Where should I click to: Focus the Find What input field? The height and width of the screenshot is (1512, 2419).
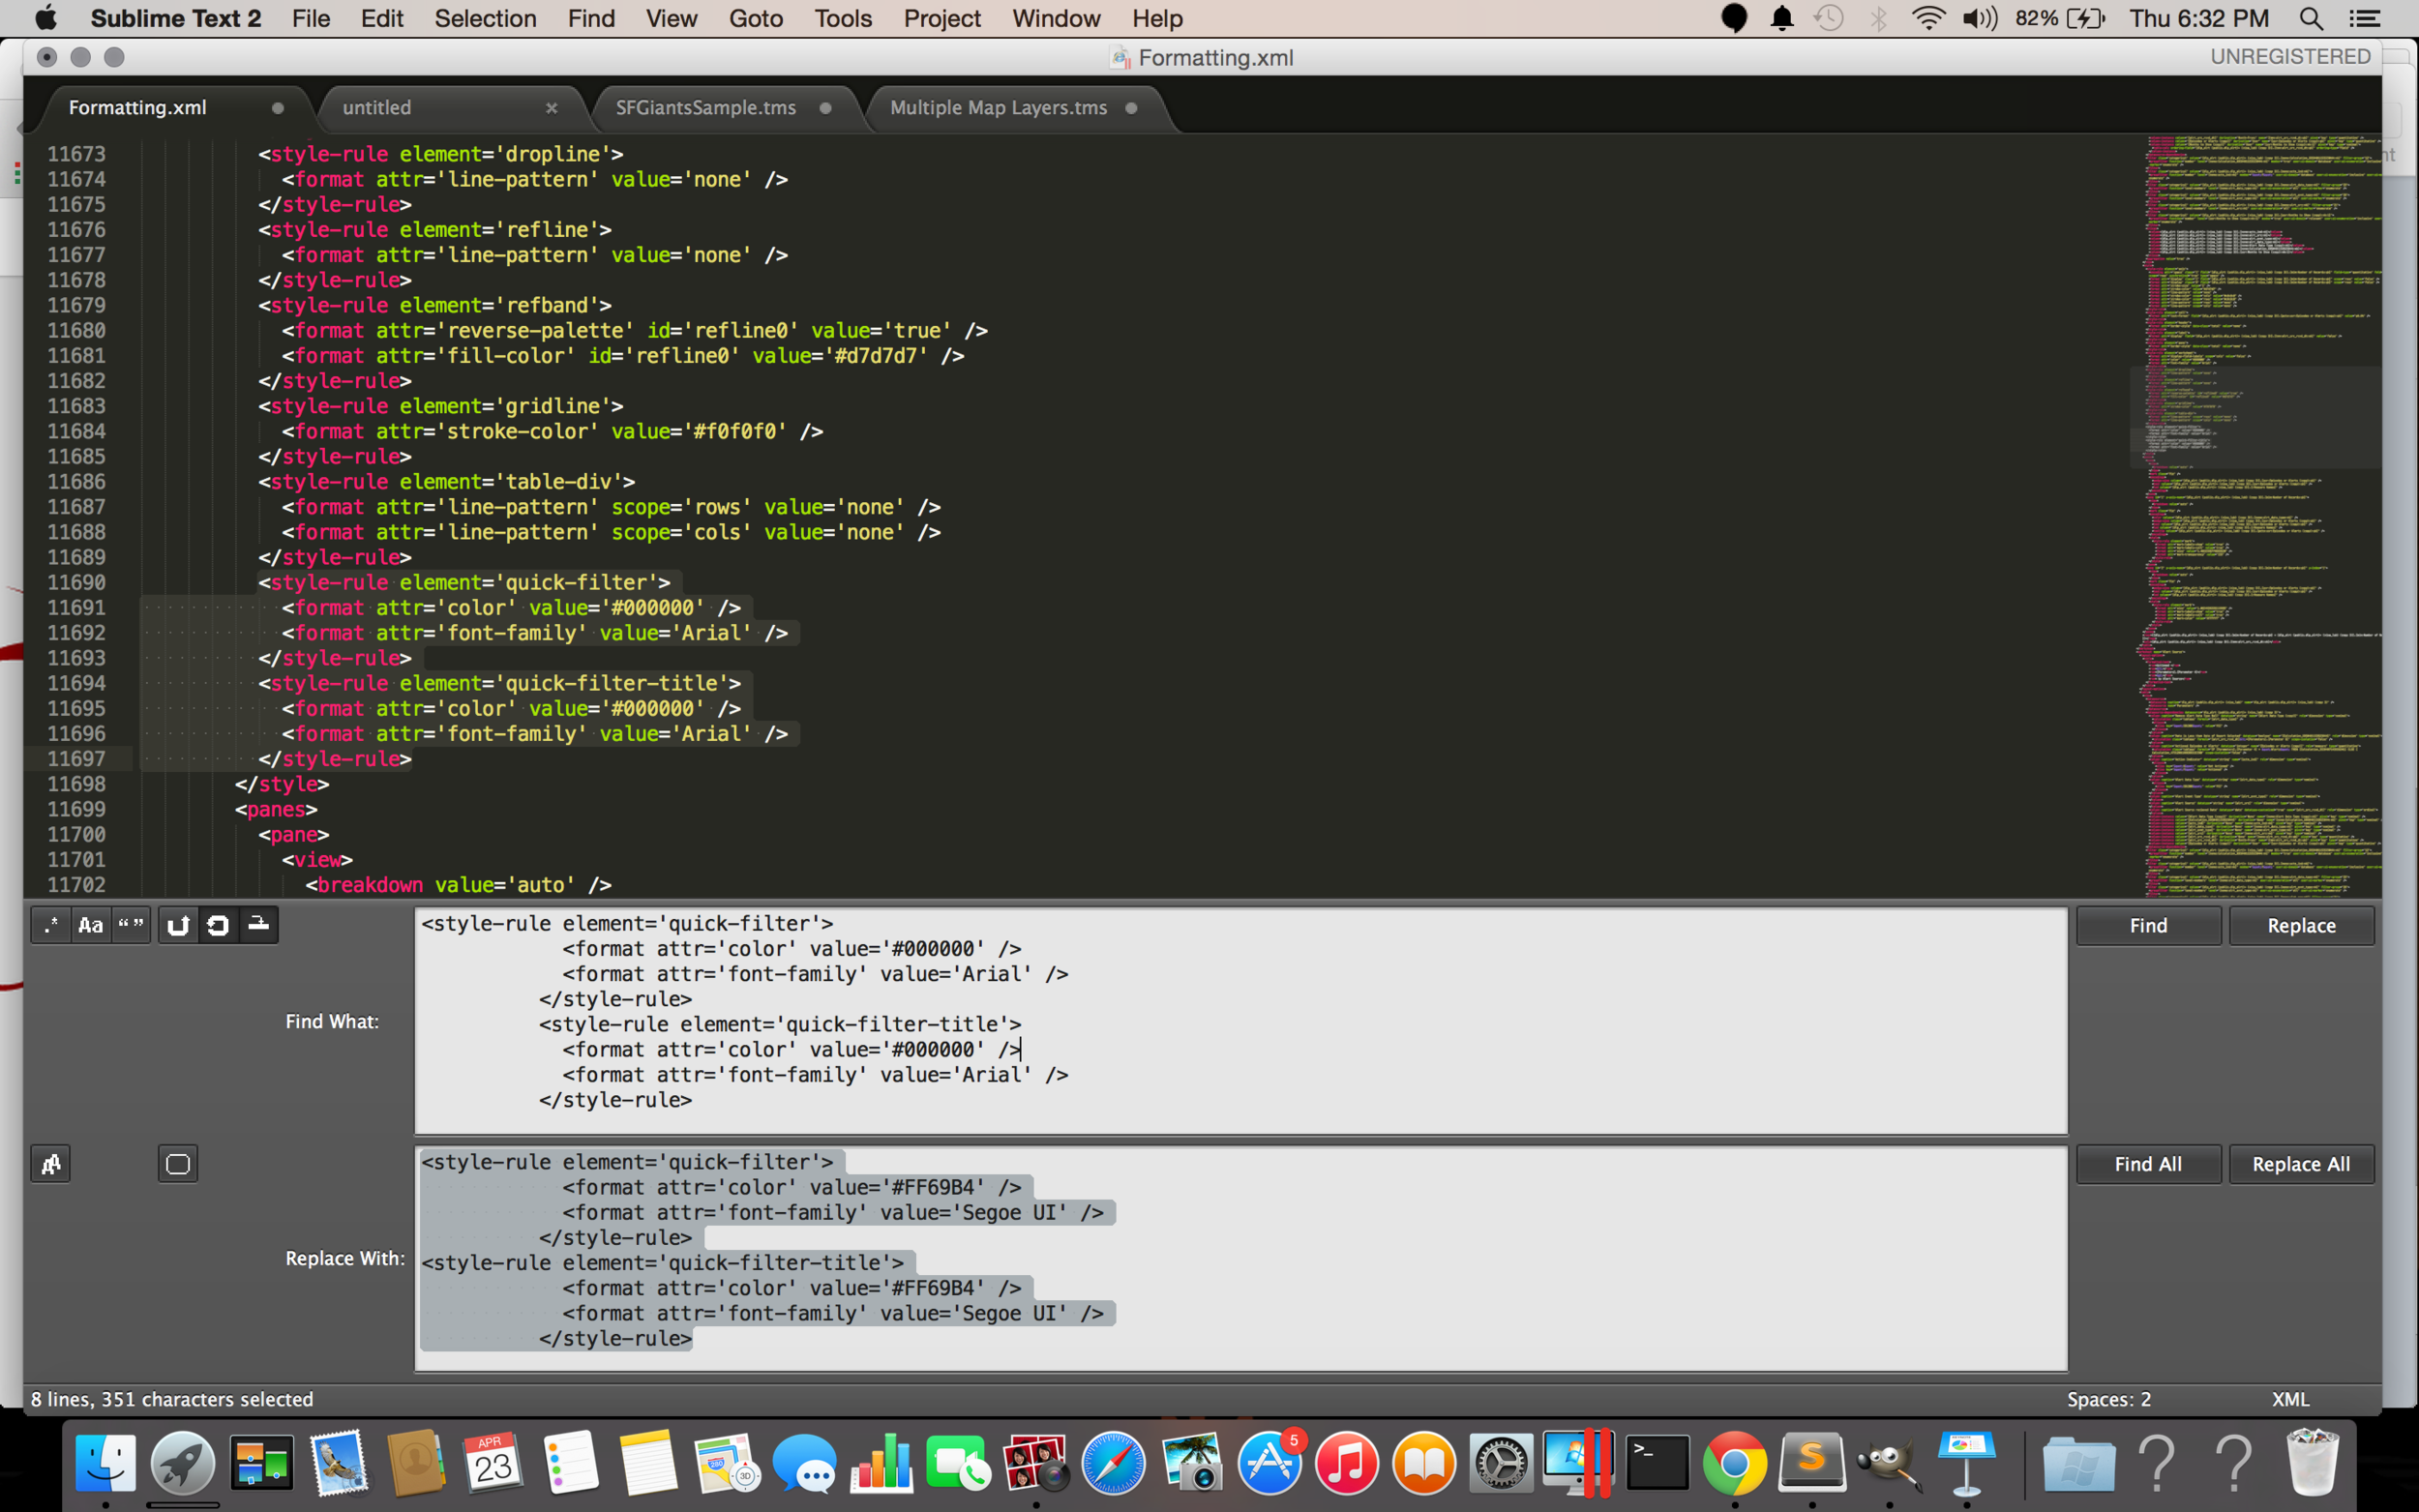pyautogui.click(x=1240, y=1020)
